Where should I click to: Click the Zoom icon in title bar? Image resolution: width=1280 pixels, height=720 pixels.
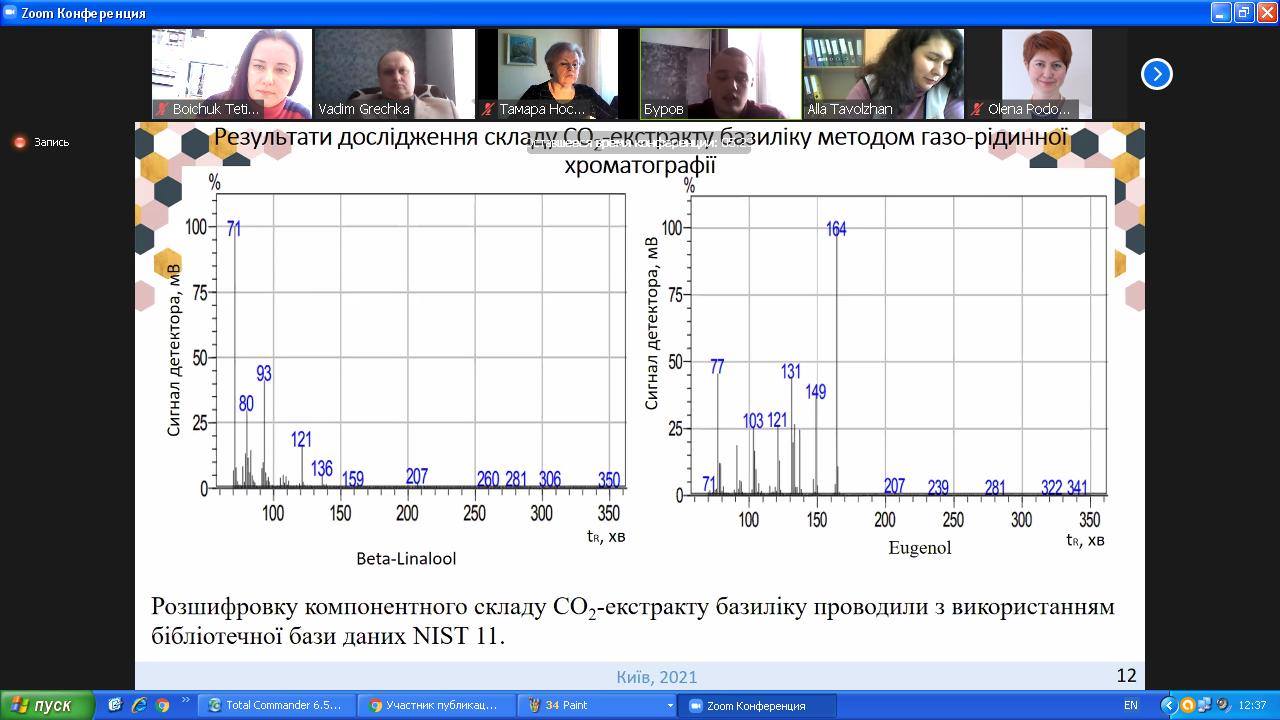(10, 13)
